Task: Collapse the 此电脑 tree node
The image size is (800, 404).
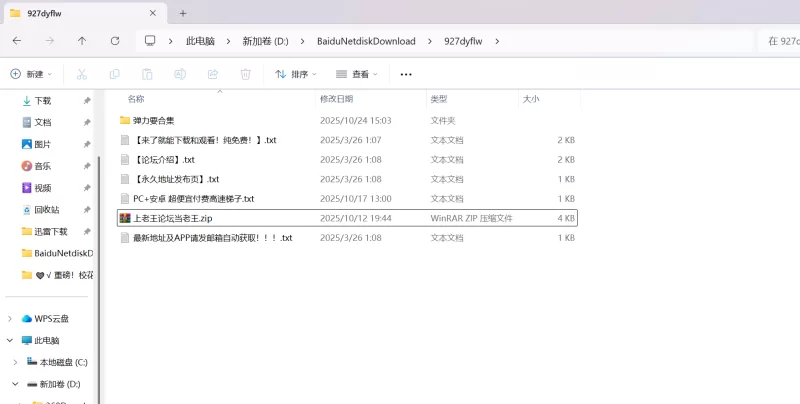Action: pos(11,340)
